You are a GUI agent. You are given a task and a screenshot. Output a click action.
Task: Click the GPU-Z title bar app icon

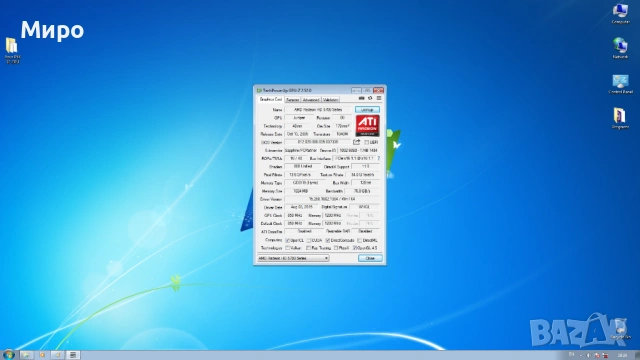[x=259, y=90]
